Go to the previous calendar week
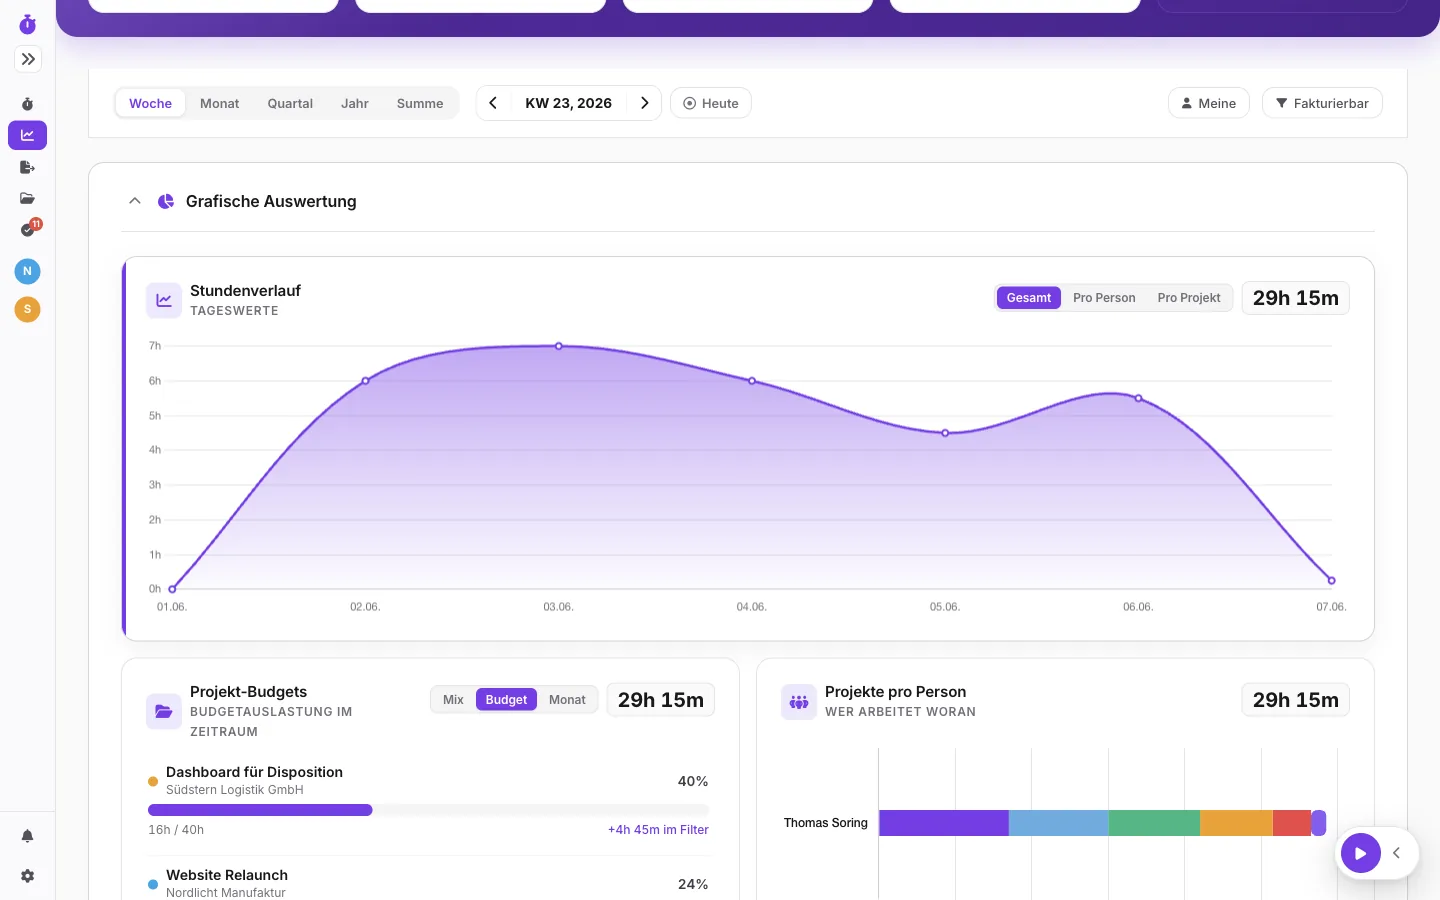 coord(493,103)
